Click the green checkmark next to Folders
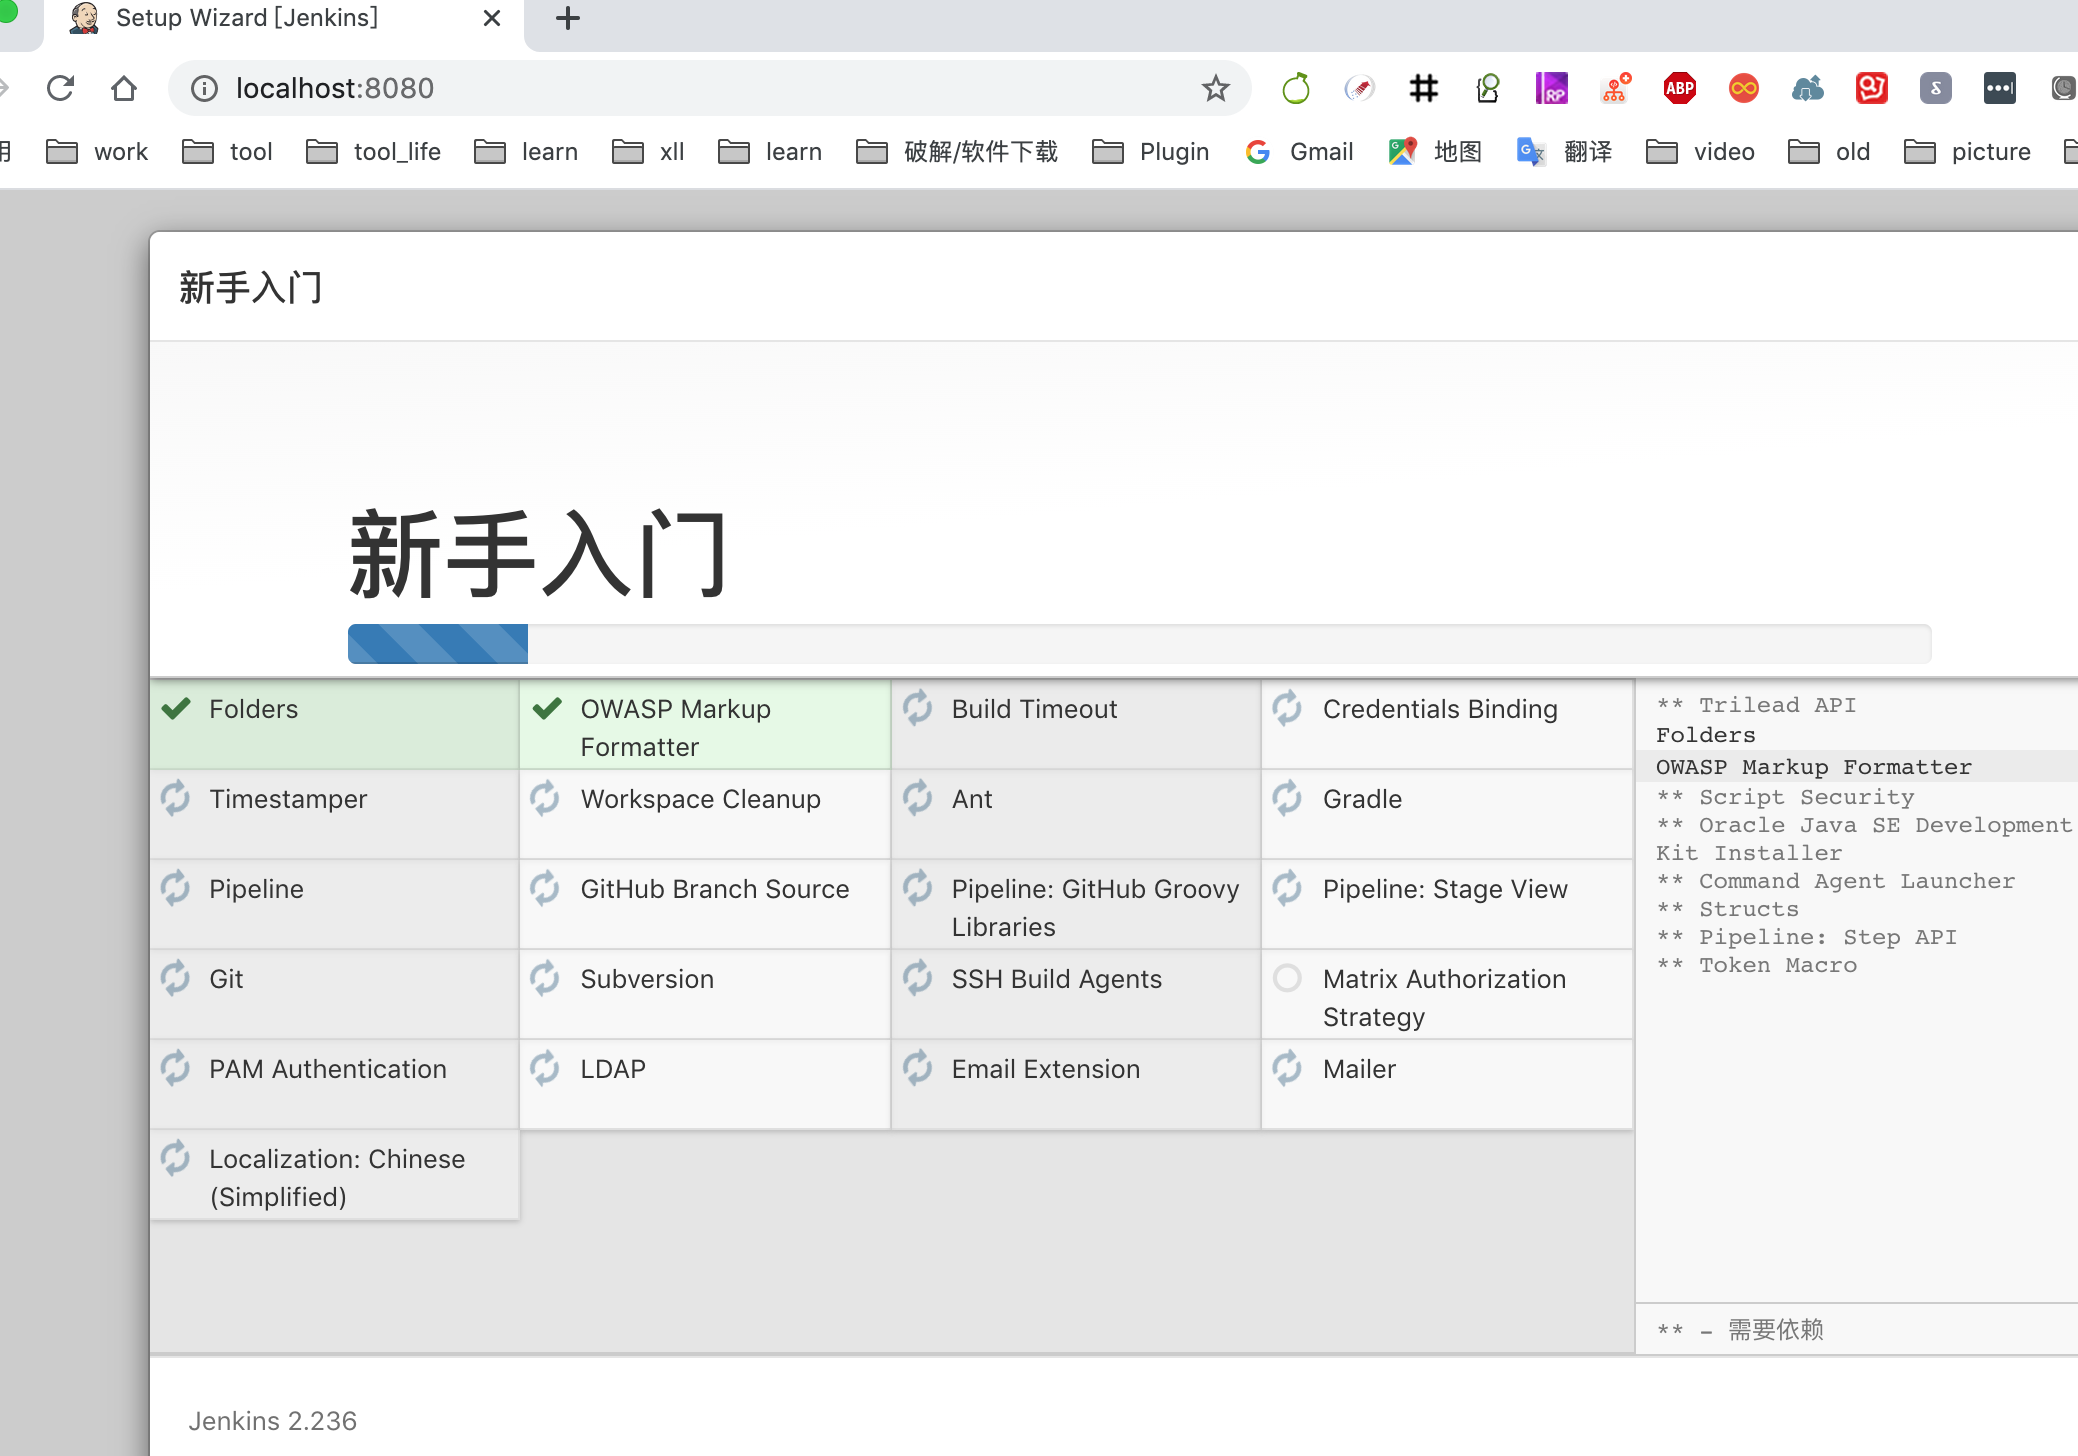Image resolution: width=2078 pixels, height=1456 pixels. click(x=177, y=709)
